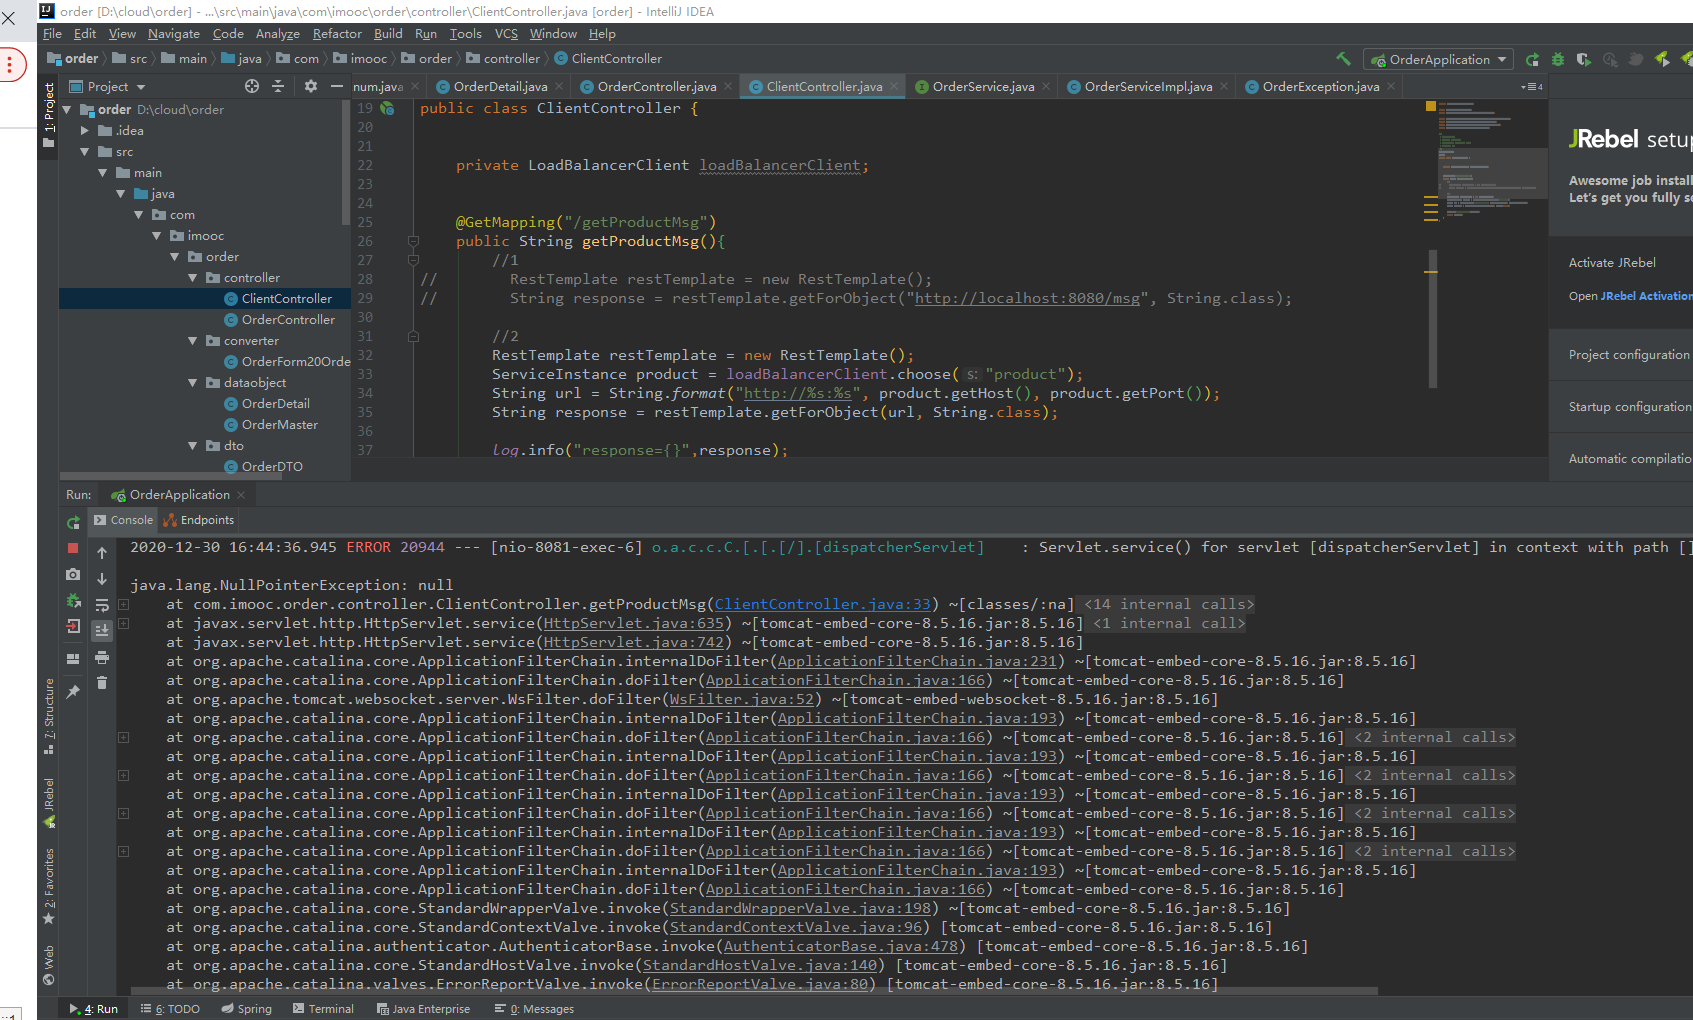Open WsFilter.java:52 link
Screen dimensions: 1693x1020
(x=742, y=699)
